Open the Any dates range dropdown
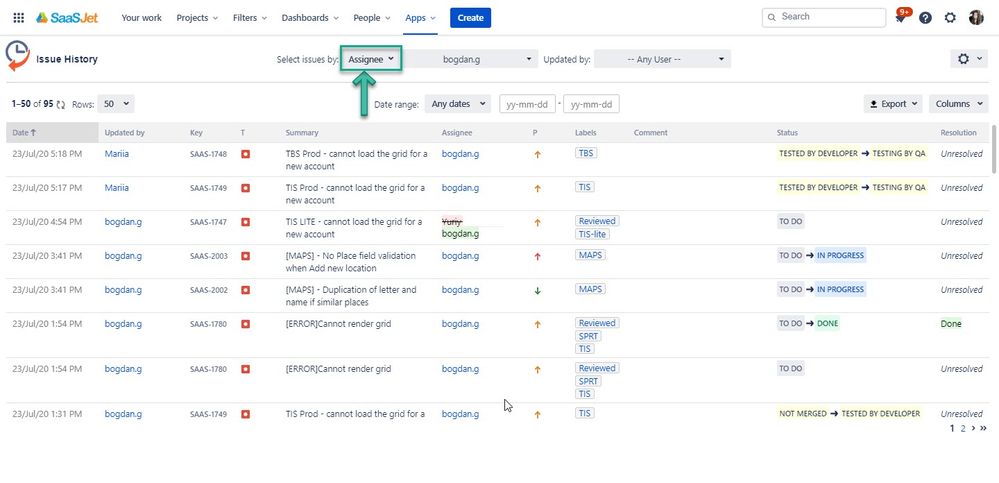This screenshot has width=999, height=483. 457,104
